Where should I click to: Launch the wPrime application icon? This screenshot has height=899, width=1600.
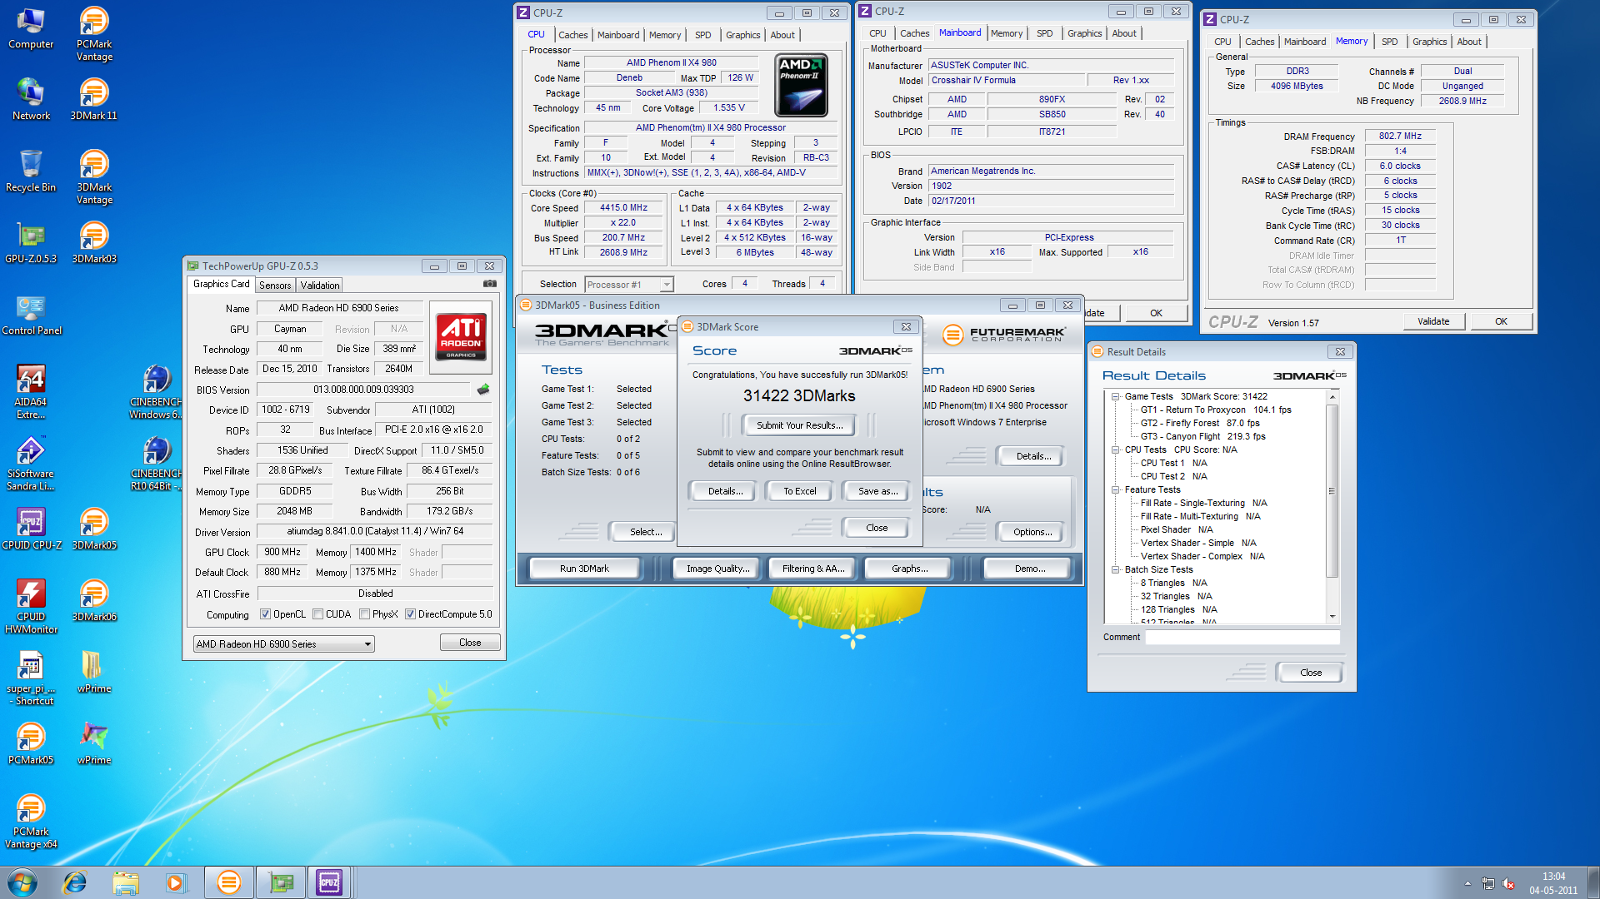94,744
